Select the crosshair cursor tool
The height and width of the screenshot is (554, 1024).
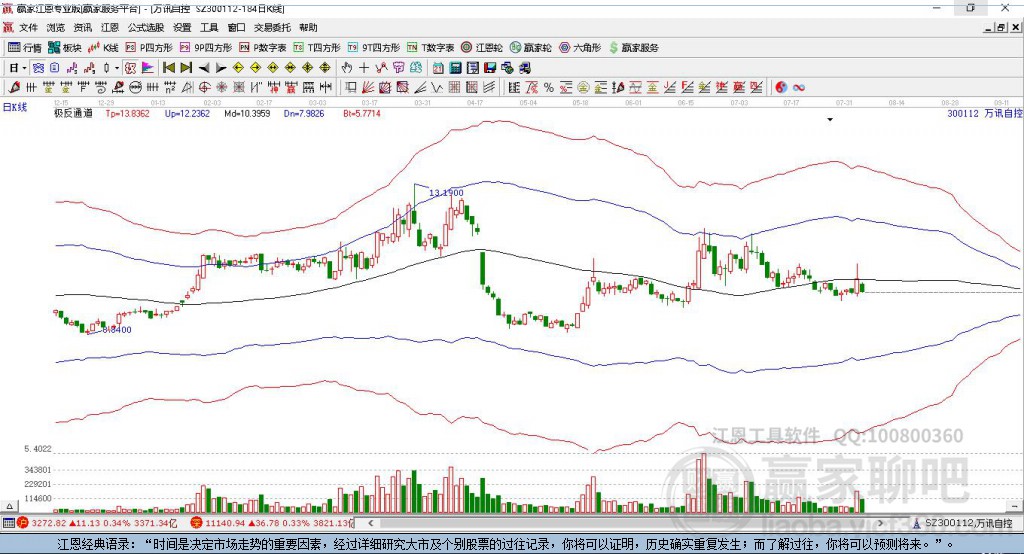click(364, 68)
